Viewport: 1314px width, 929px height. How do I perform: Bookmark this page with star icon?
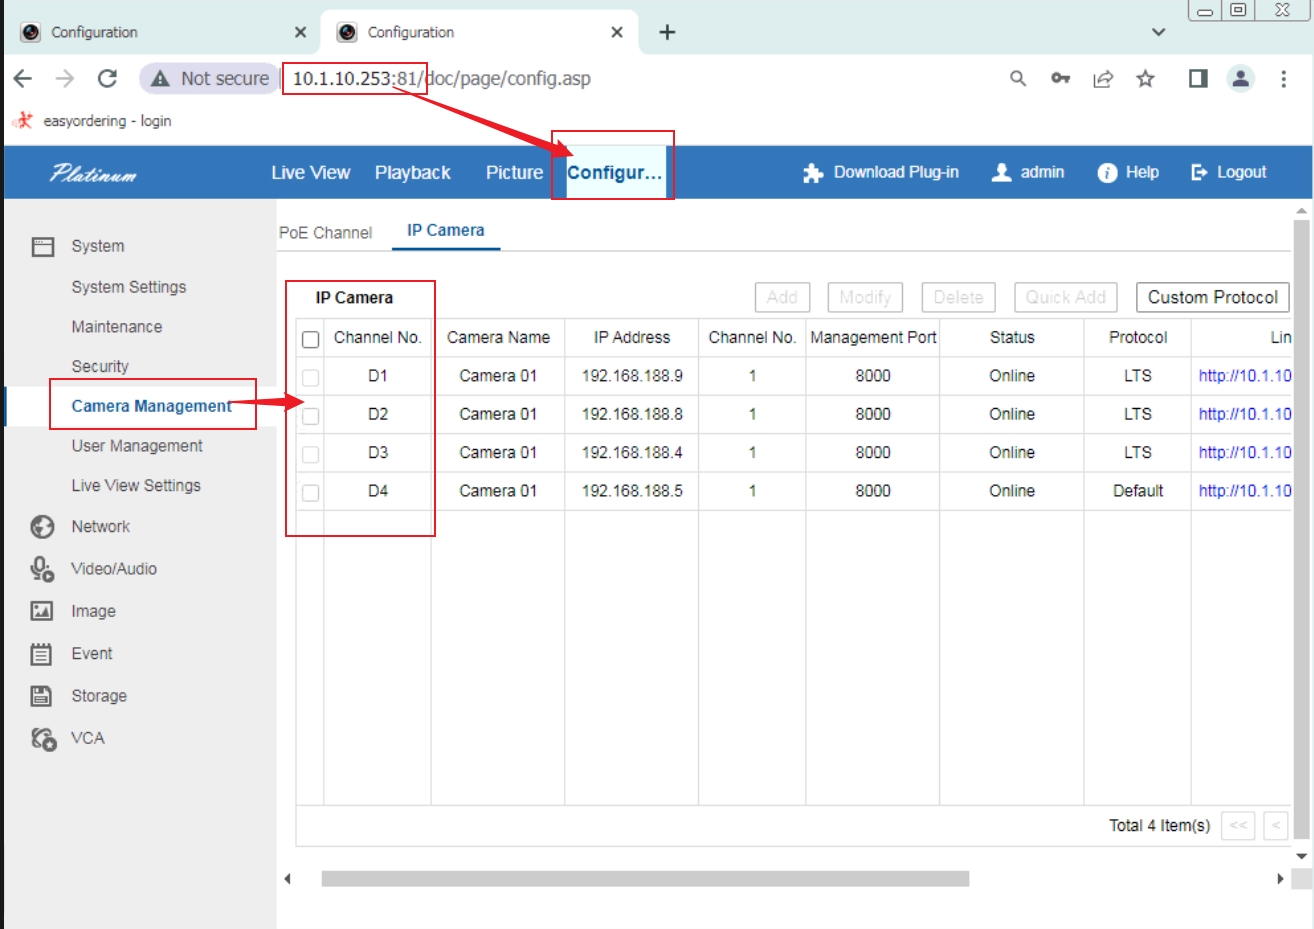1146,79
